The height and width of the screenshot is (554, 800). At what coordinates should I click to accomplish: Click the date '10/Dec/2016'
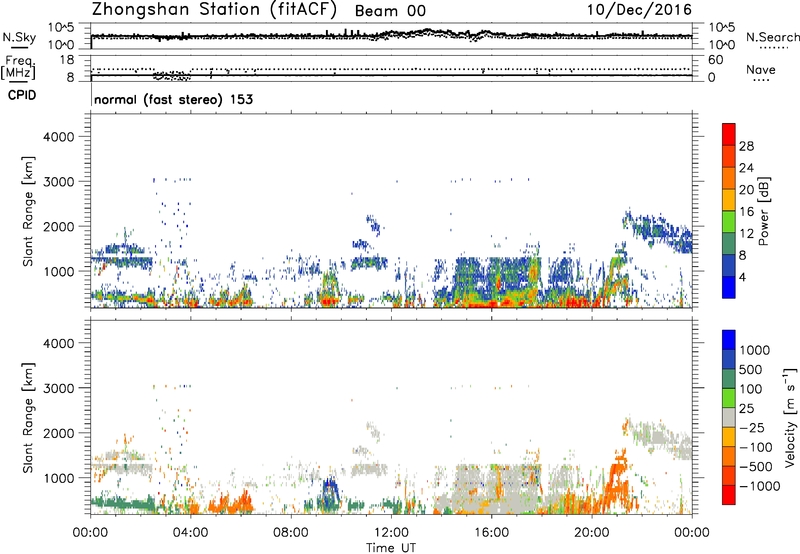(x=639, y=10)
